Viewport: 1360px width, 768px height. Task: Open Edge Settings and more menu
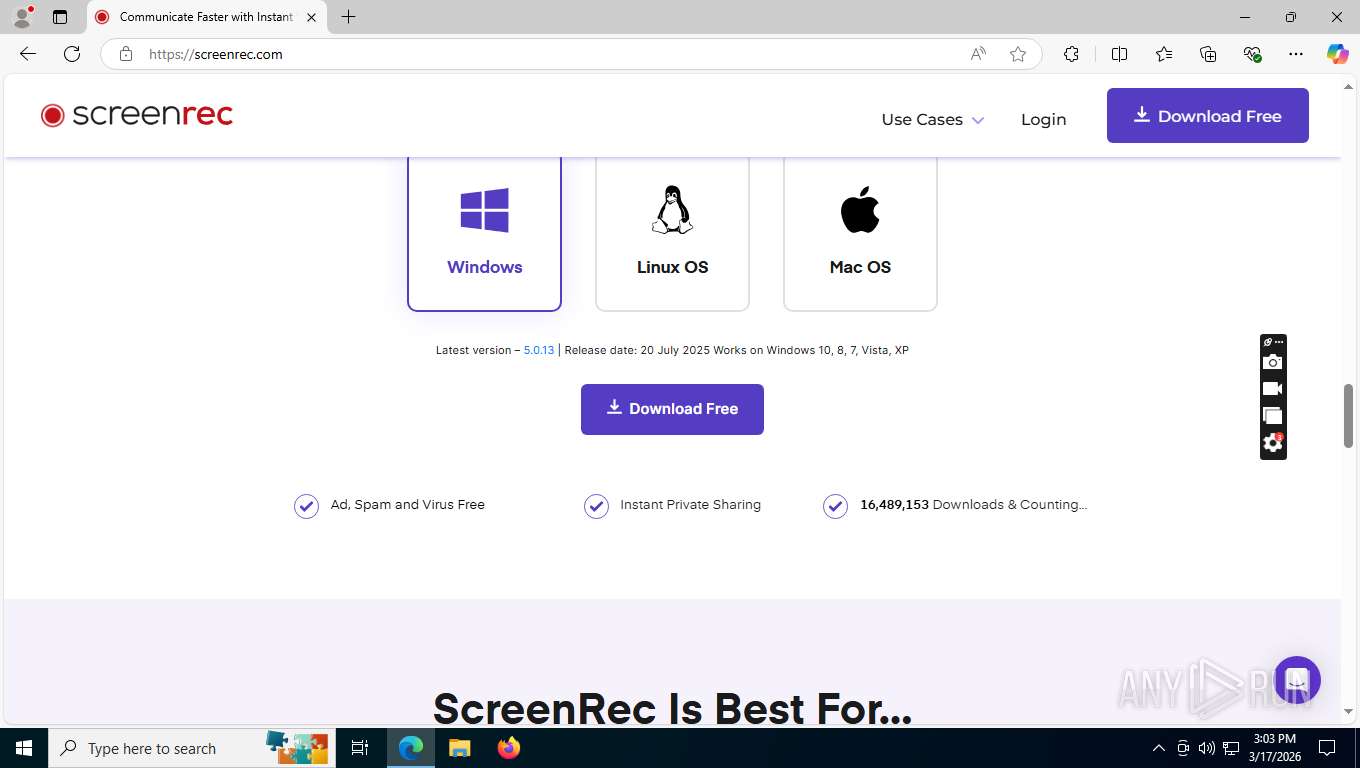(x=1296, y=54)
